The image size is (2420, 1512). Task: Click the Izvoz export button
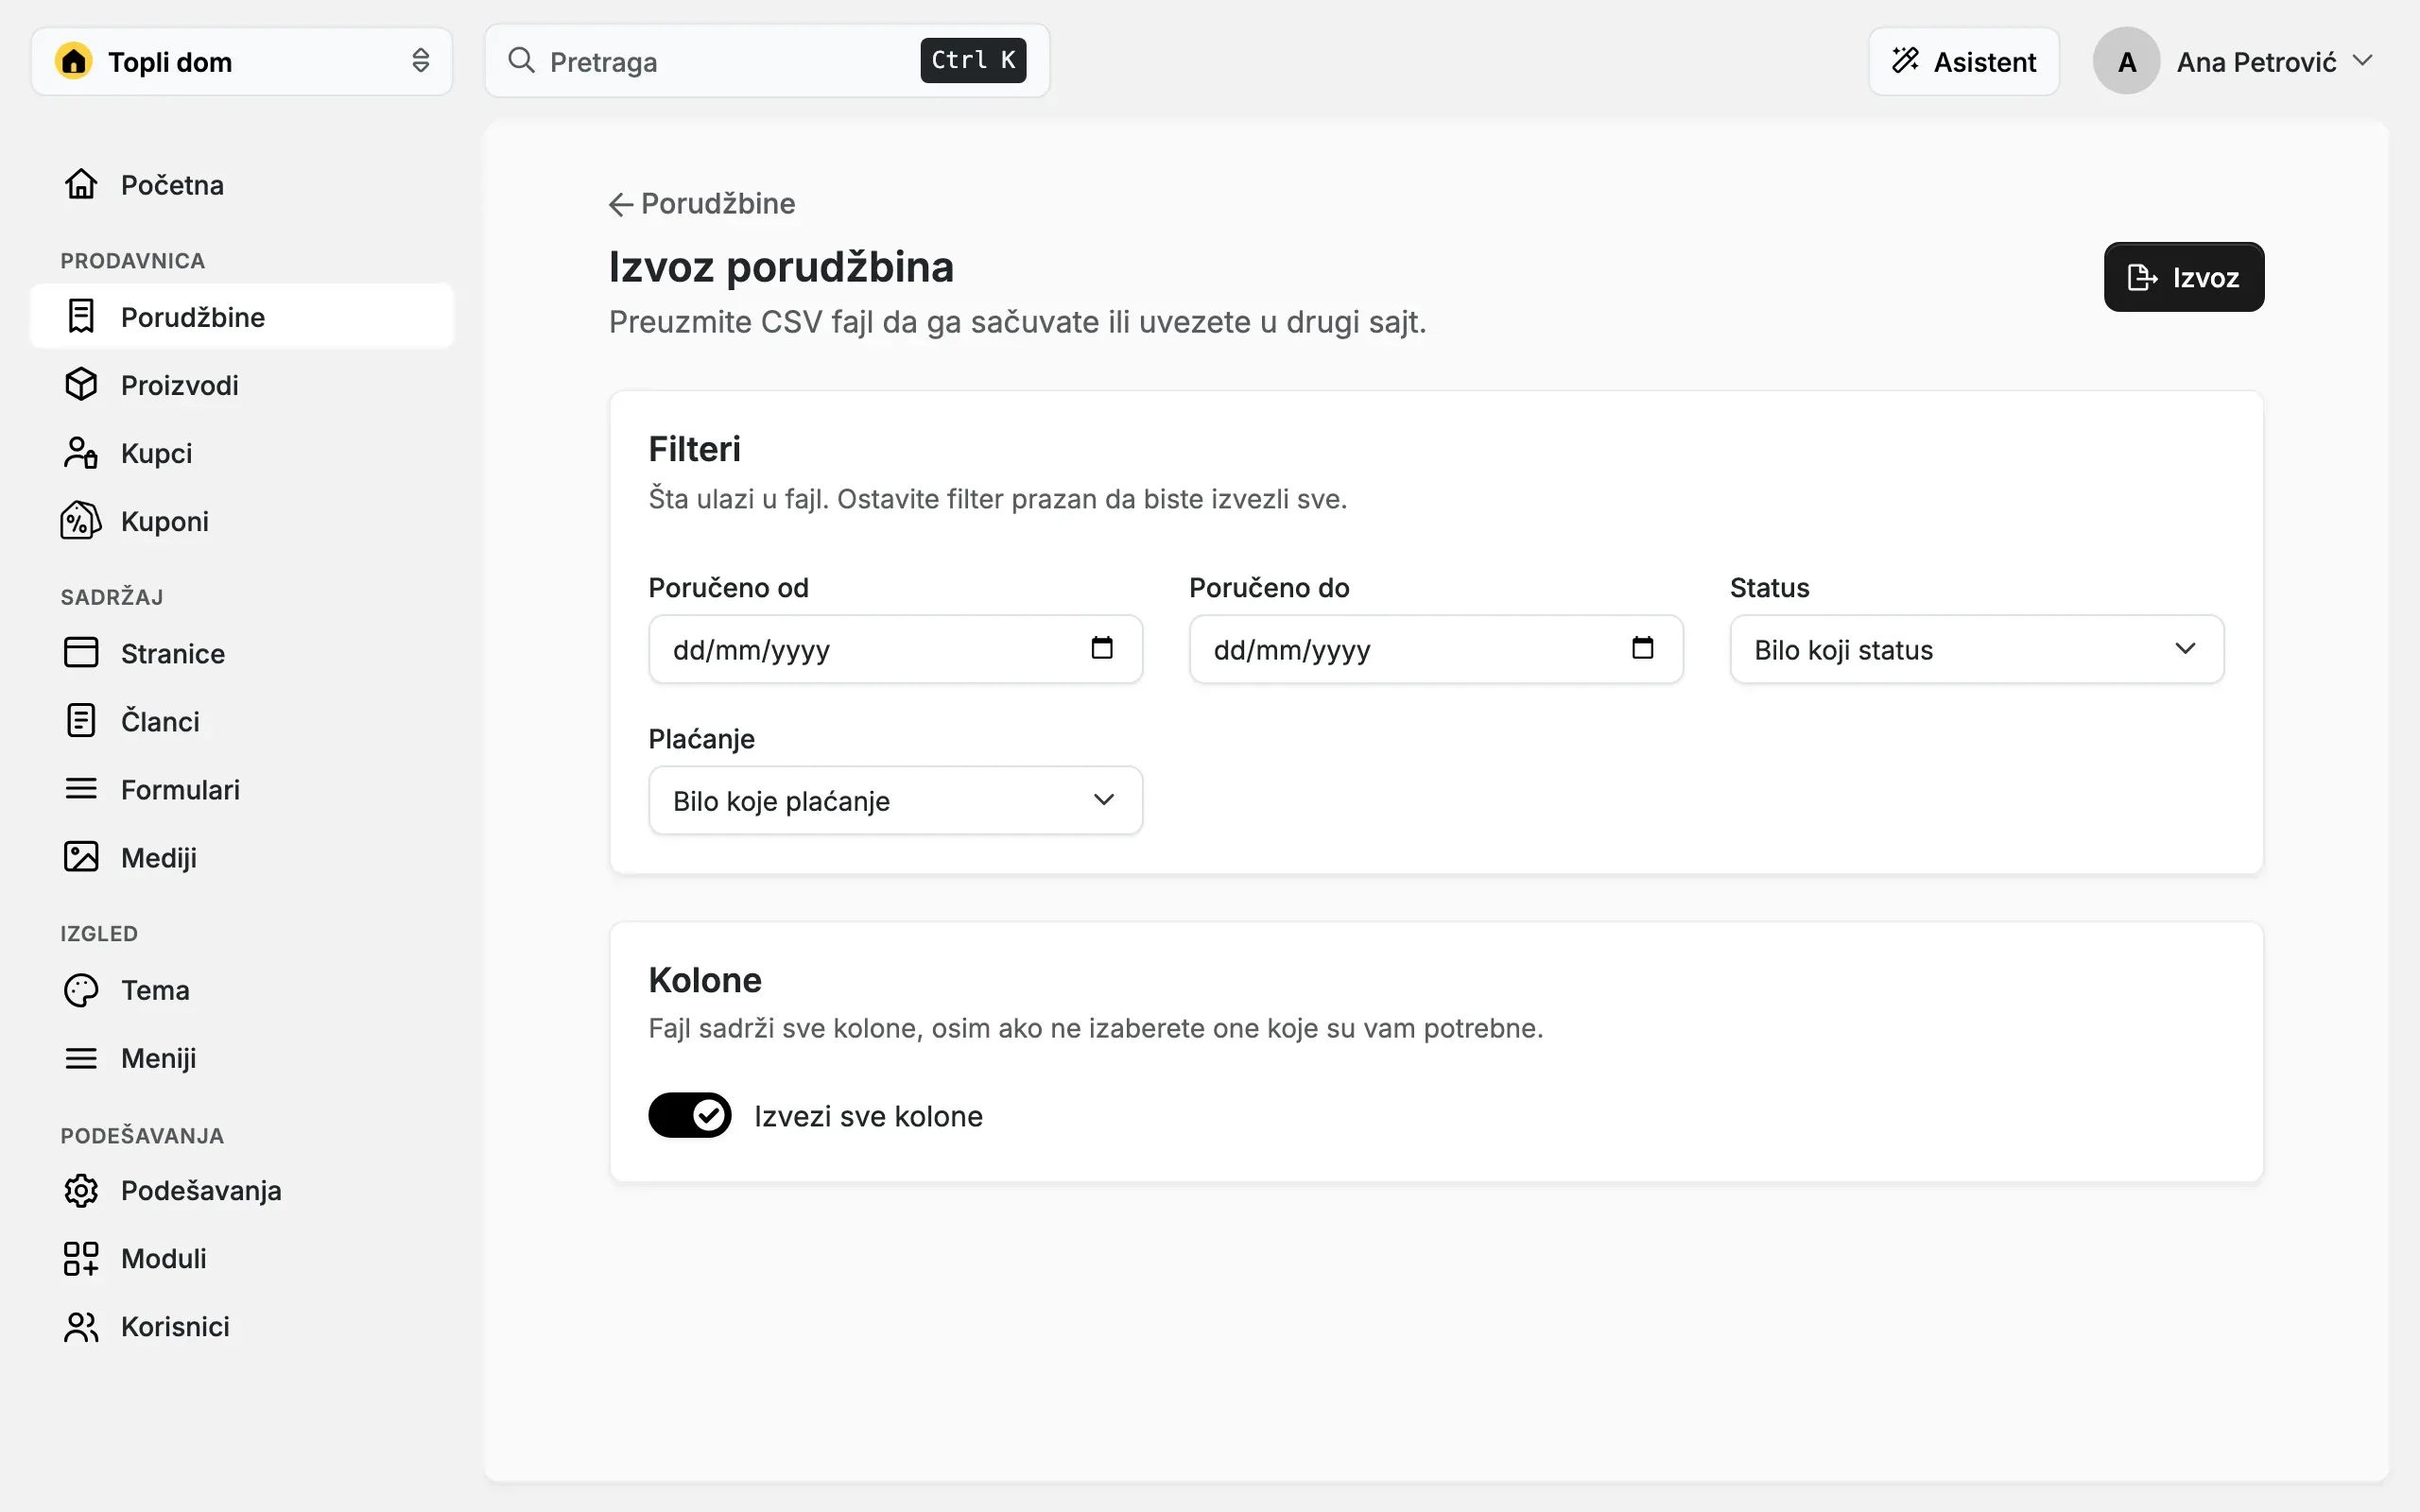tap(2183, 277)
